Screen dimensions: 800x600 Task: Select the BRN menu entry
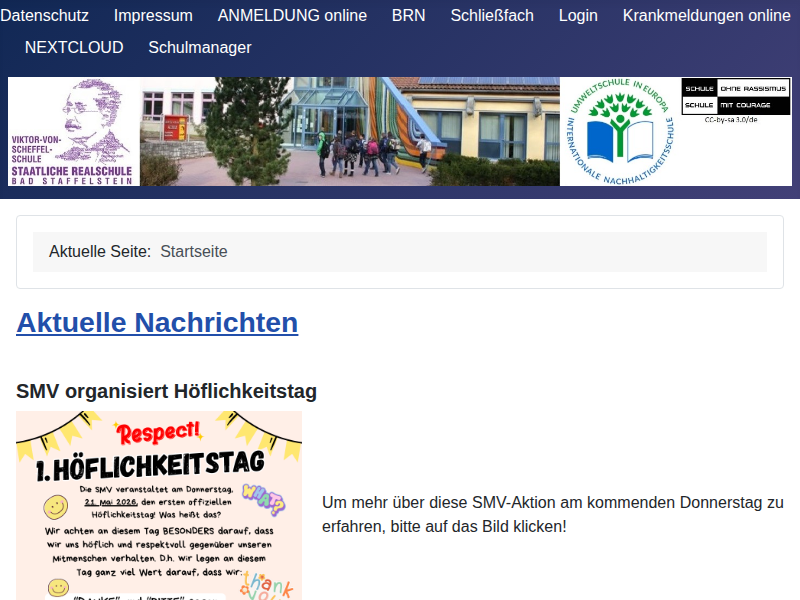tap(409, 15)
